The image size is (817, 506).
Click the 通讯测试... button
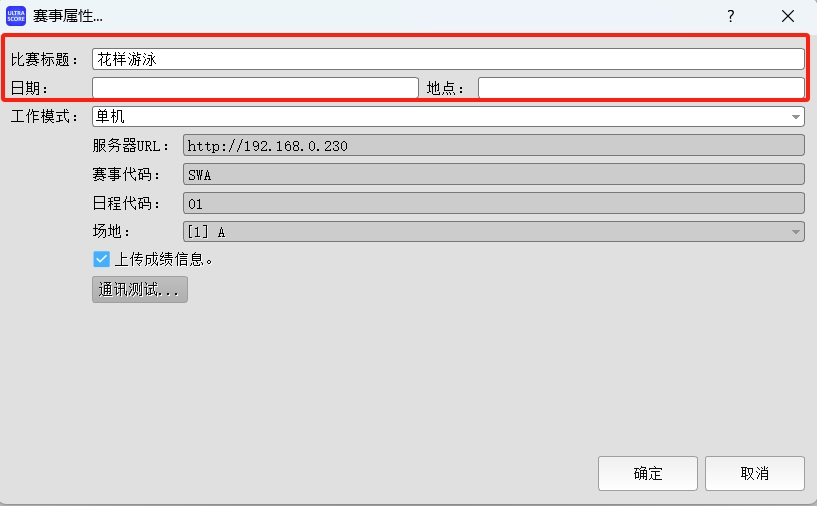click(140, 290)
